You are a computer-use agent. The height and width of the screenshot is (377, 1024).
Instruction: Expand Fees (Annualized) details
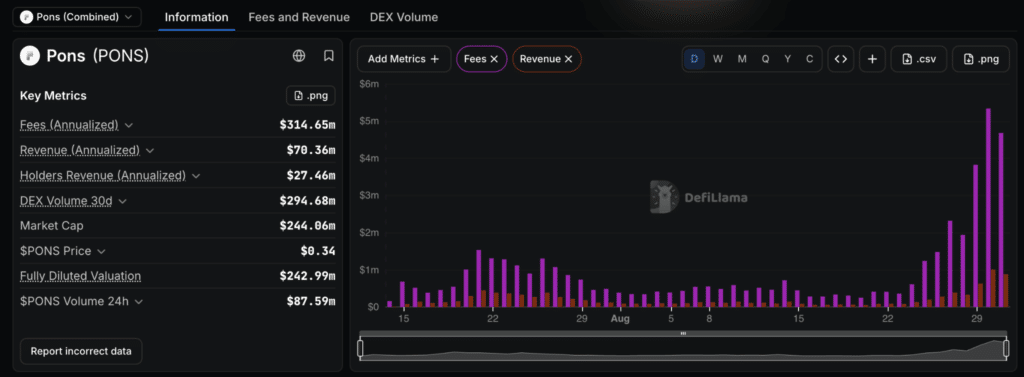[129, 125]
